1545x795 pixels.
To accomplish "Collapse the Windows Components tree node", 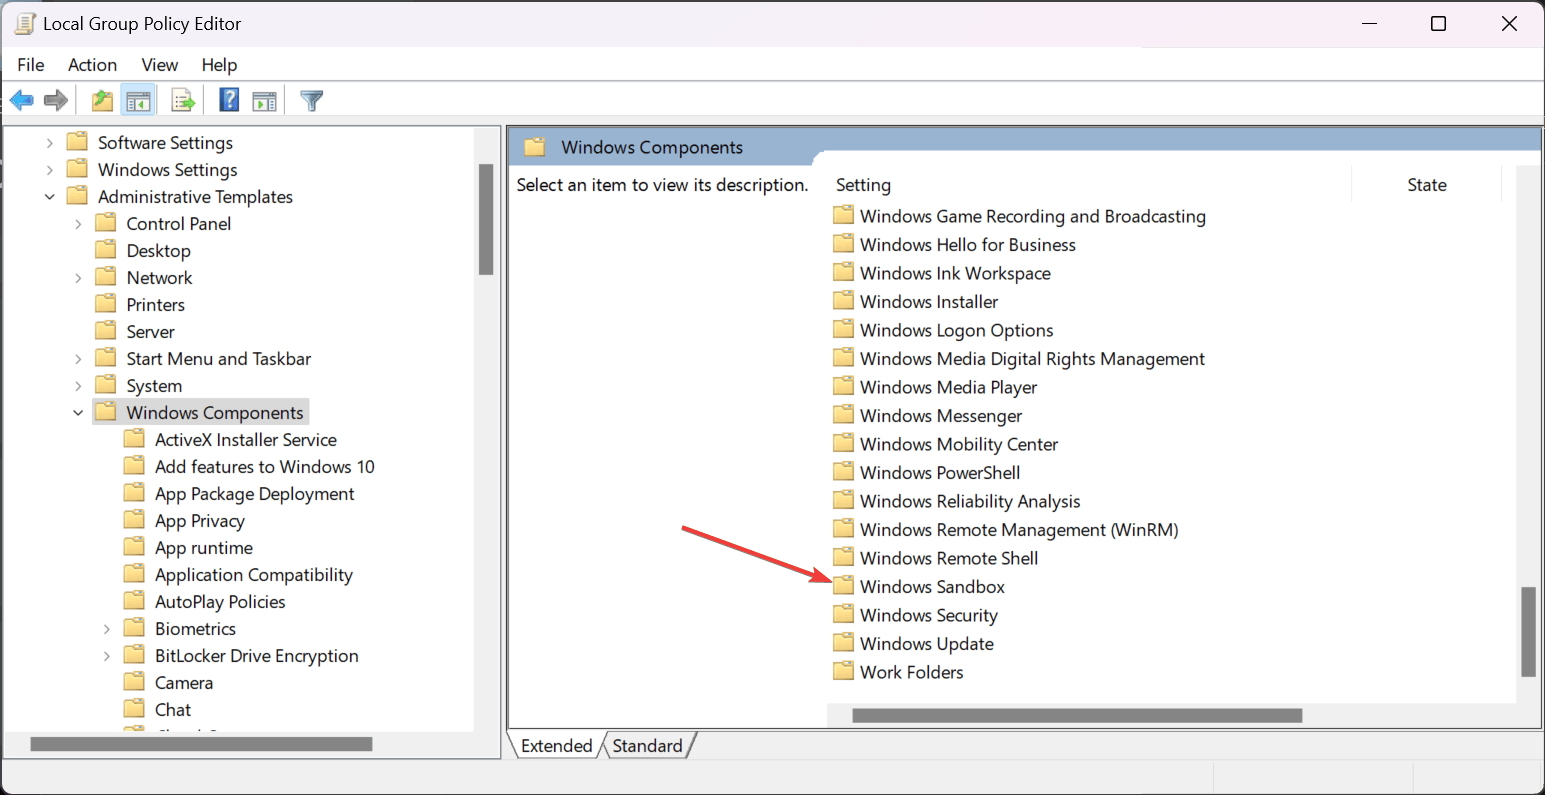I will click(78, 413).
